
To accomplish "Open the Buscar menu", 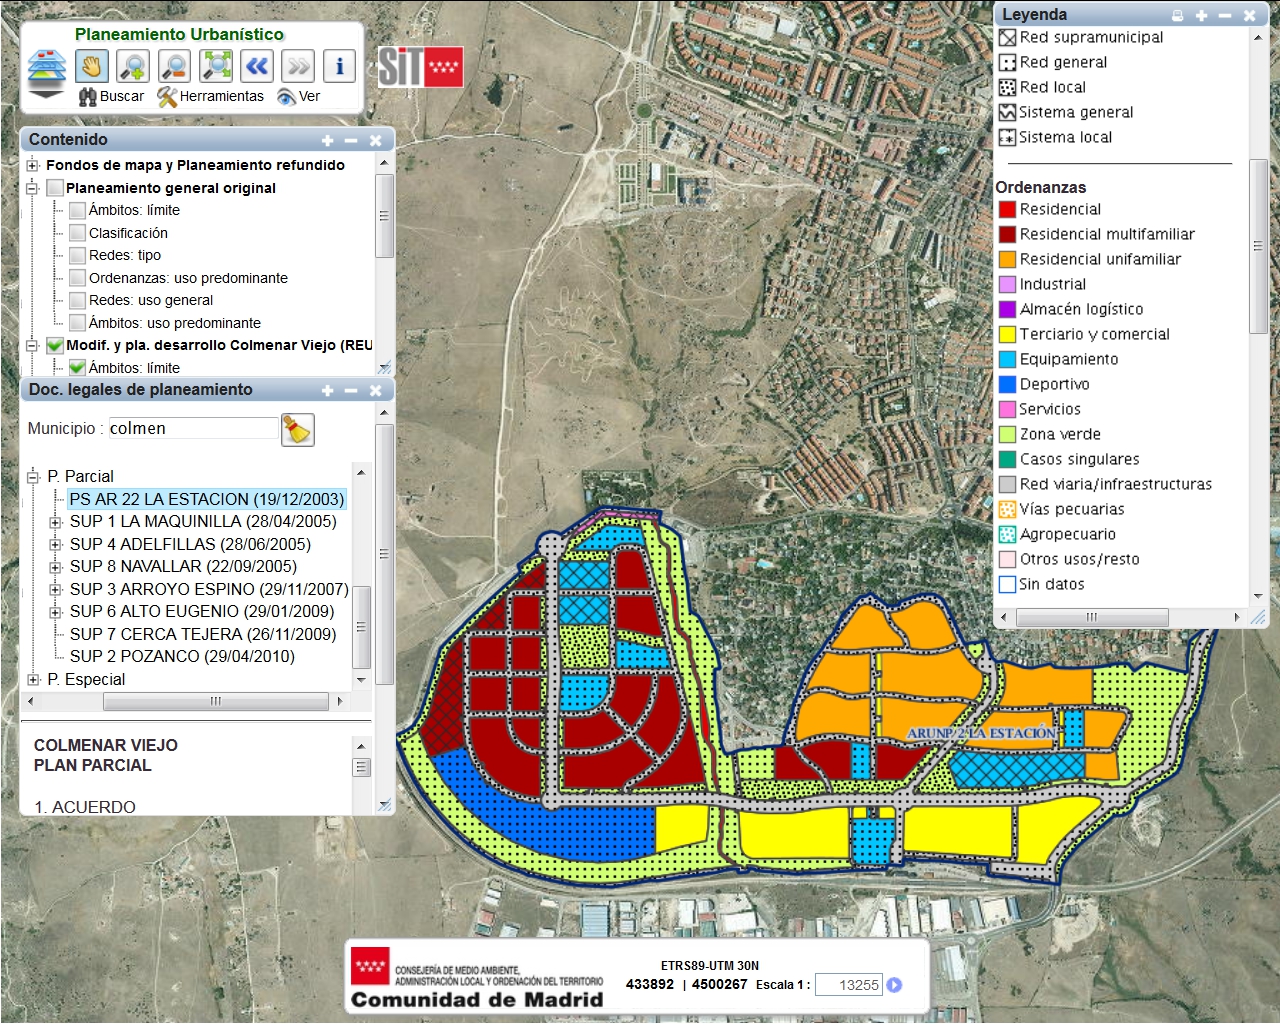I will coord(111,96).
